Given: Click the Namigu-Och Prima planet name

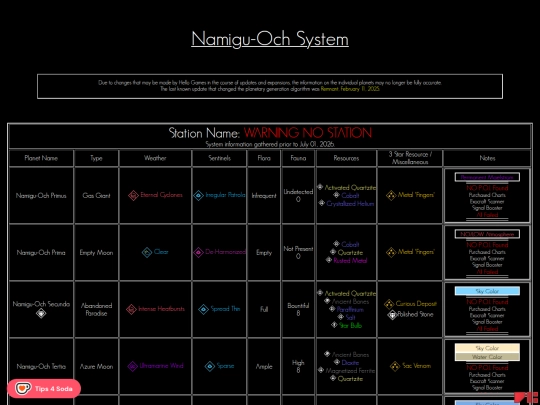Looking at the screenshot, I should click(41, 252).
